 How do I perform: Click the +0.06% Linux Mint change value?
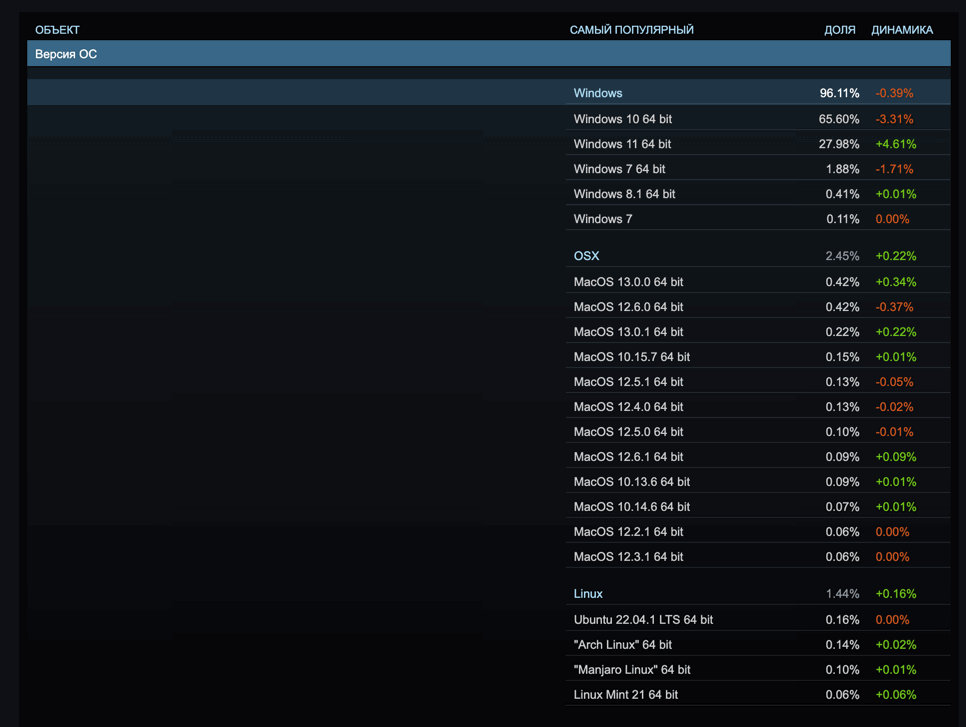(896, 694)
